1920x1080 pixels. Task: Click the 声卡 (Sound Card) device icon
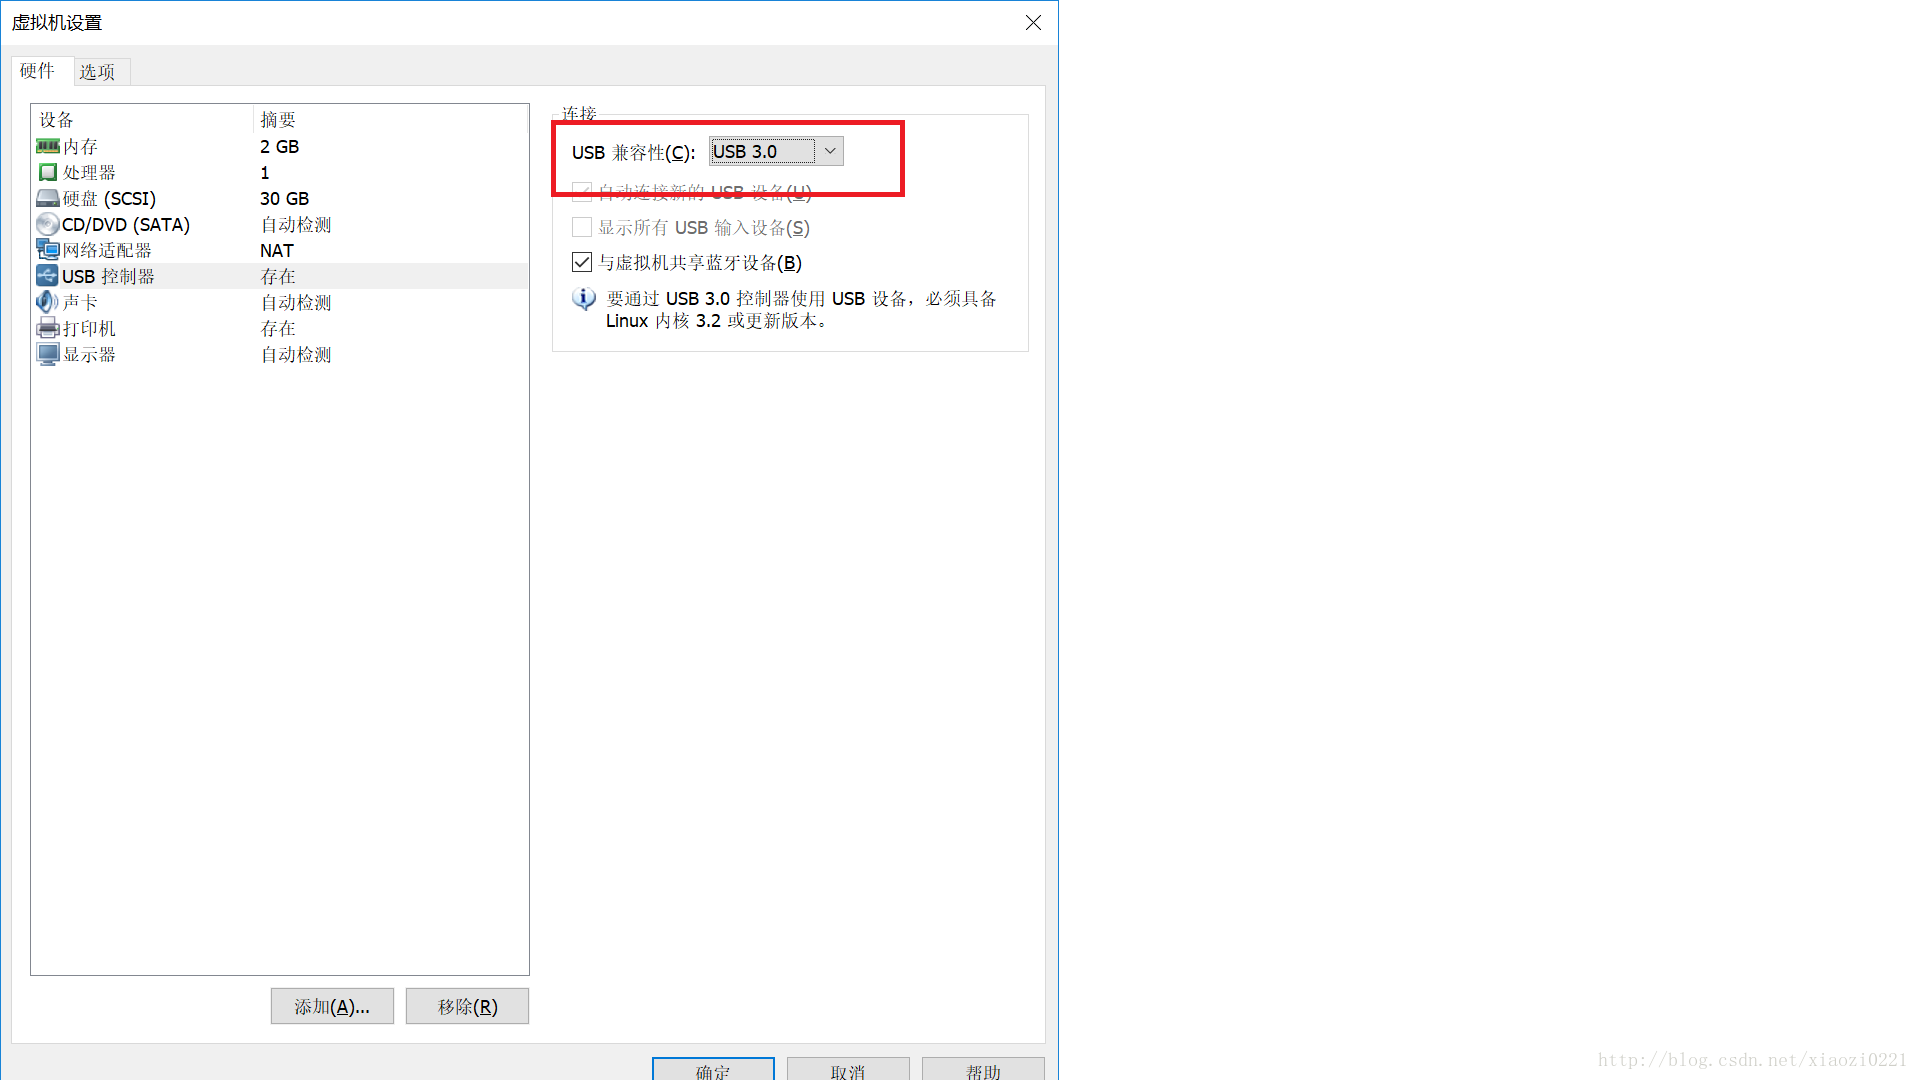click(x=46, y=302)
